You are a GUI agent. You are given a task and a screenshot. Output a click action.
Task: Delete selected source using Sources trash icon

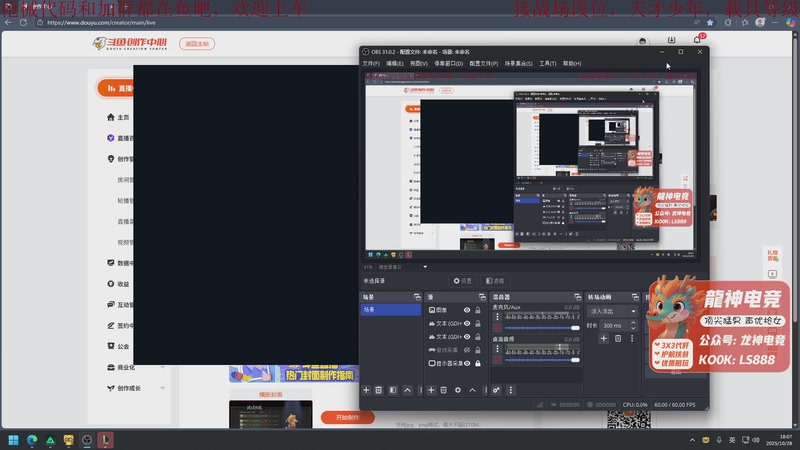[x=444, y=390]
